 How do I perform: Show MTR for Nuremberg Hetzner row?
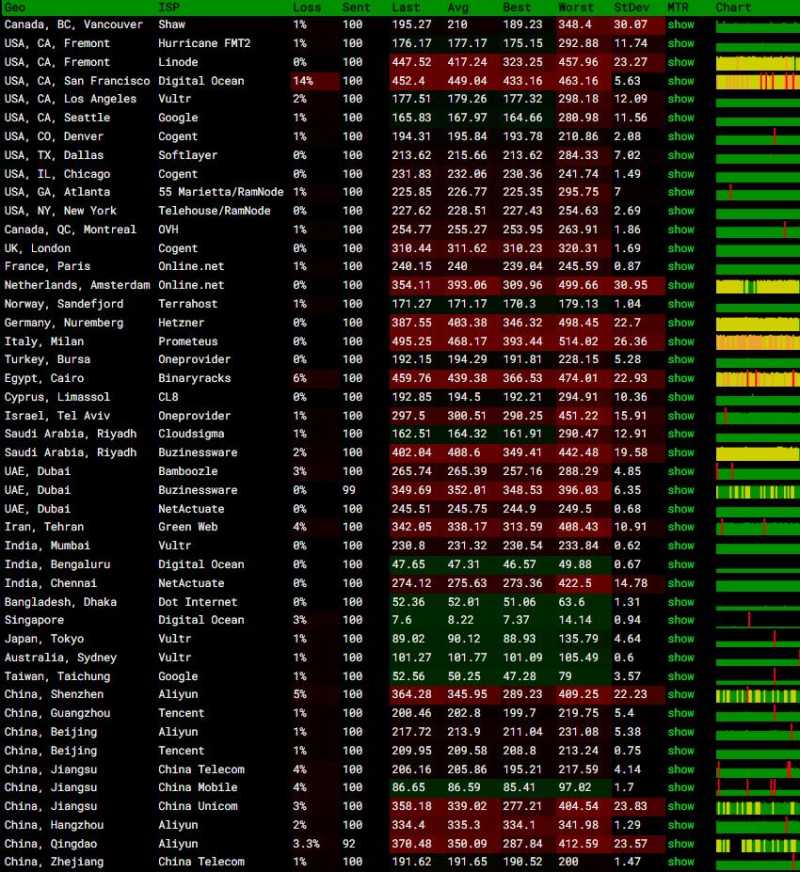coord(681,323)
